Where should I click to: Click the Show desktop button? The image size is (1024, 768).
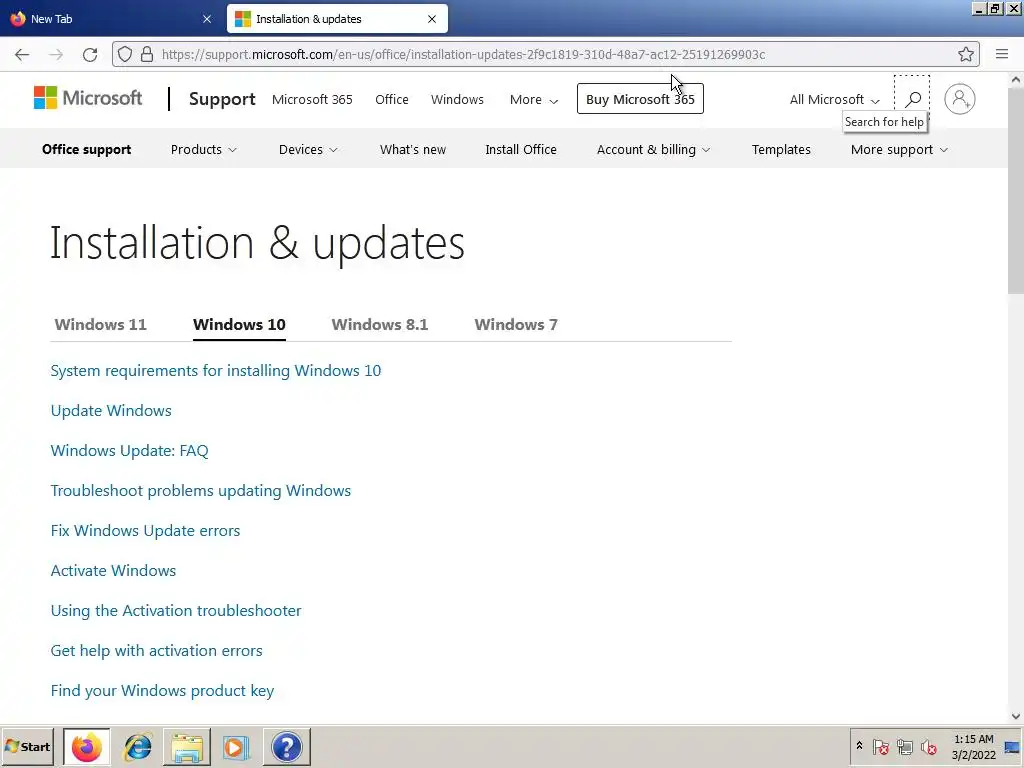coord(1013,746)
